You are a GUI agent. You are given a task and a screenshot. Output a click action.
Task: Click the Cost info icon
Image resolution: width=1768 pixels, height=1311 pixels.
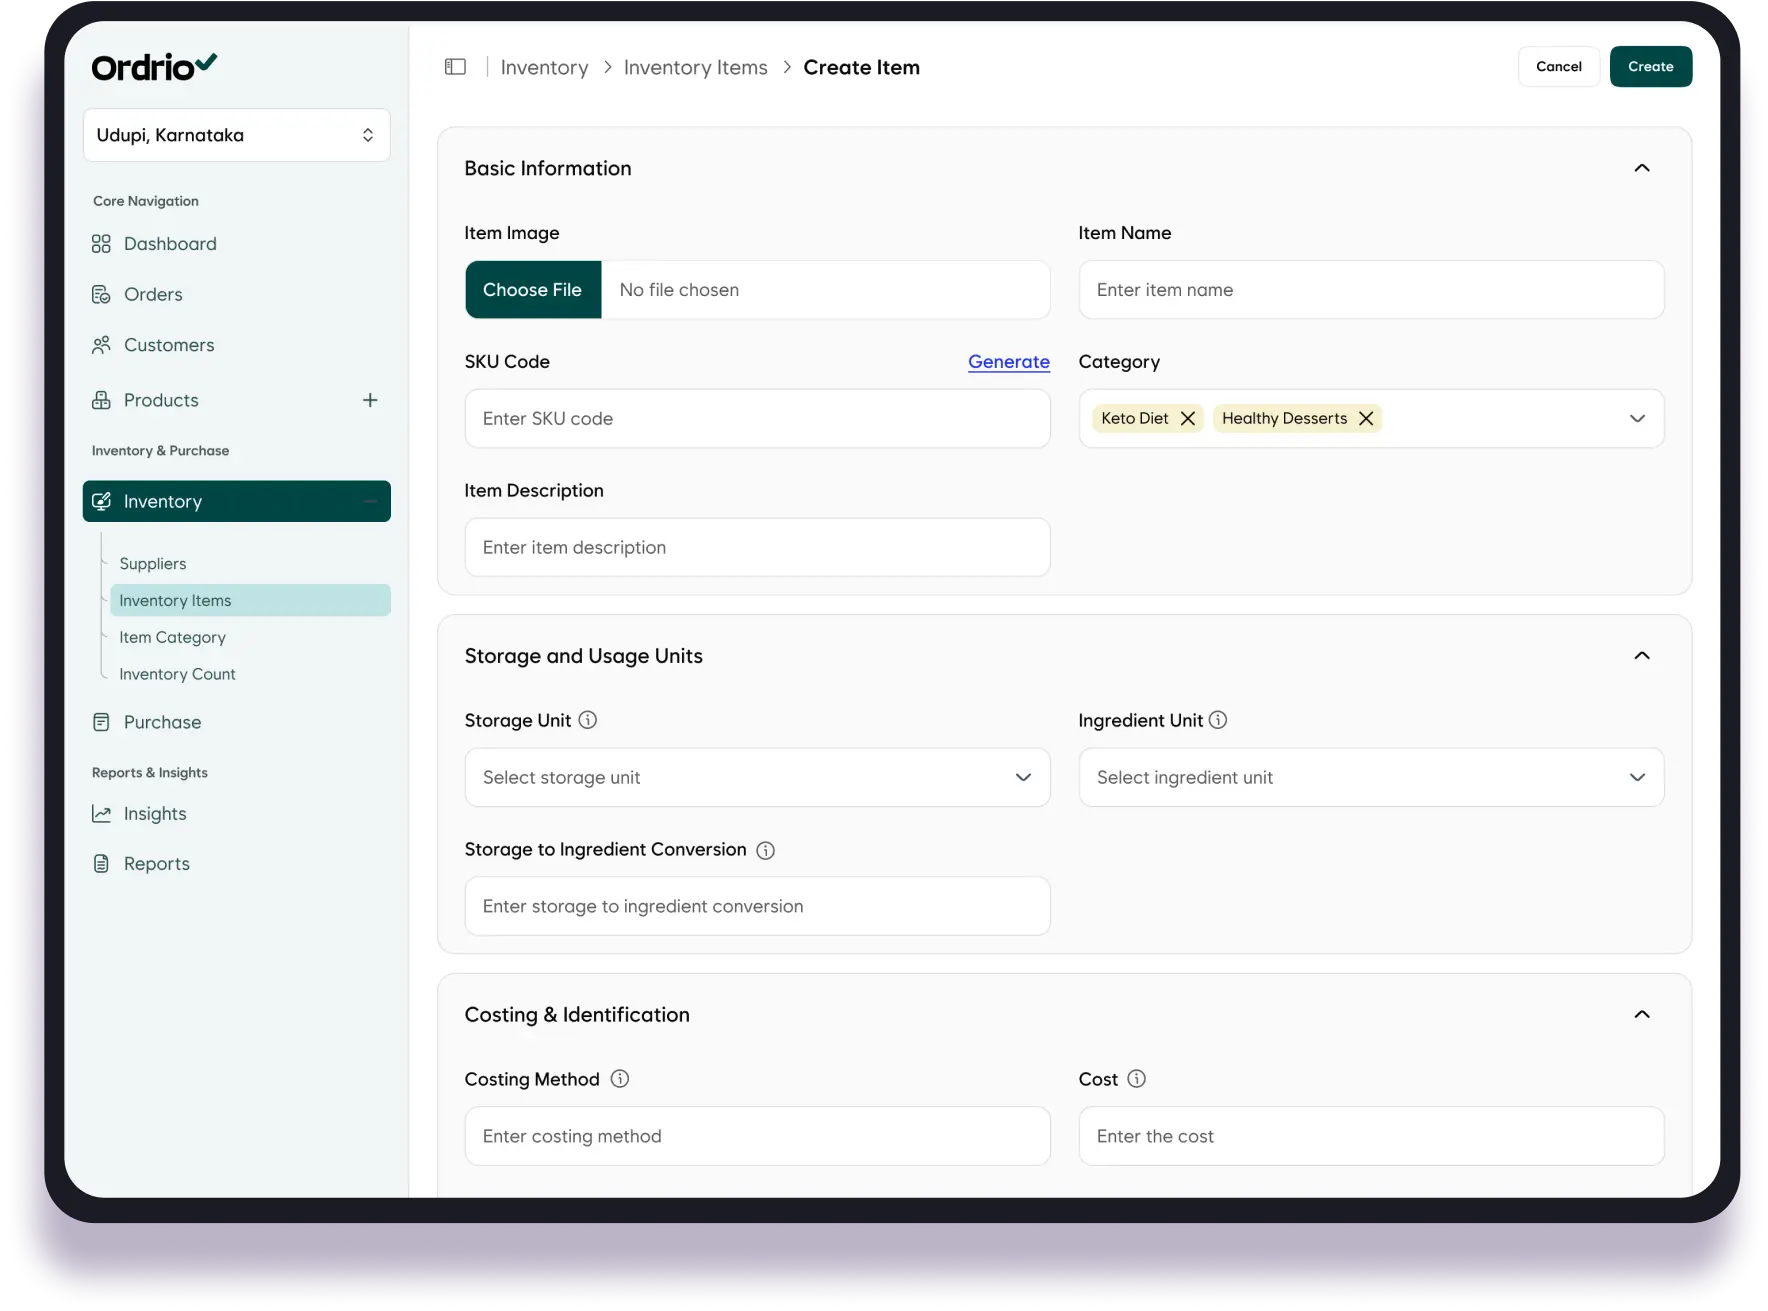click(1136, 1079)
